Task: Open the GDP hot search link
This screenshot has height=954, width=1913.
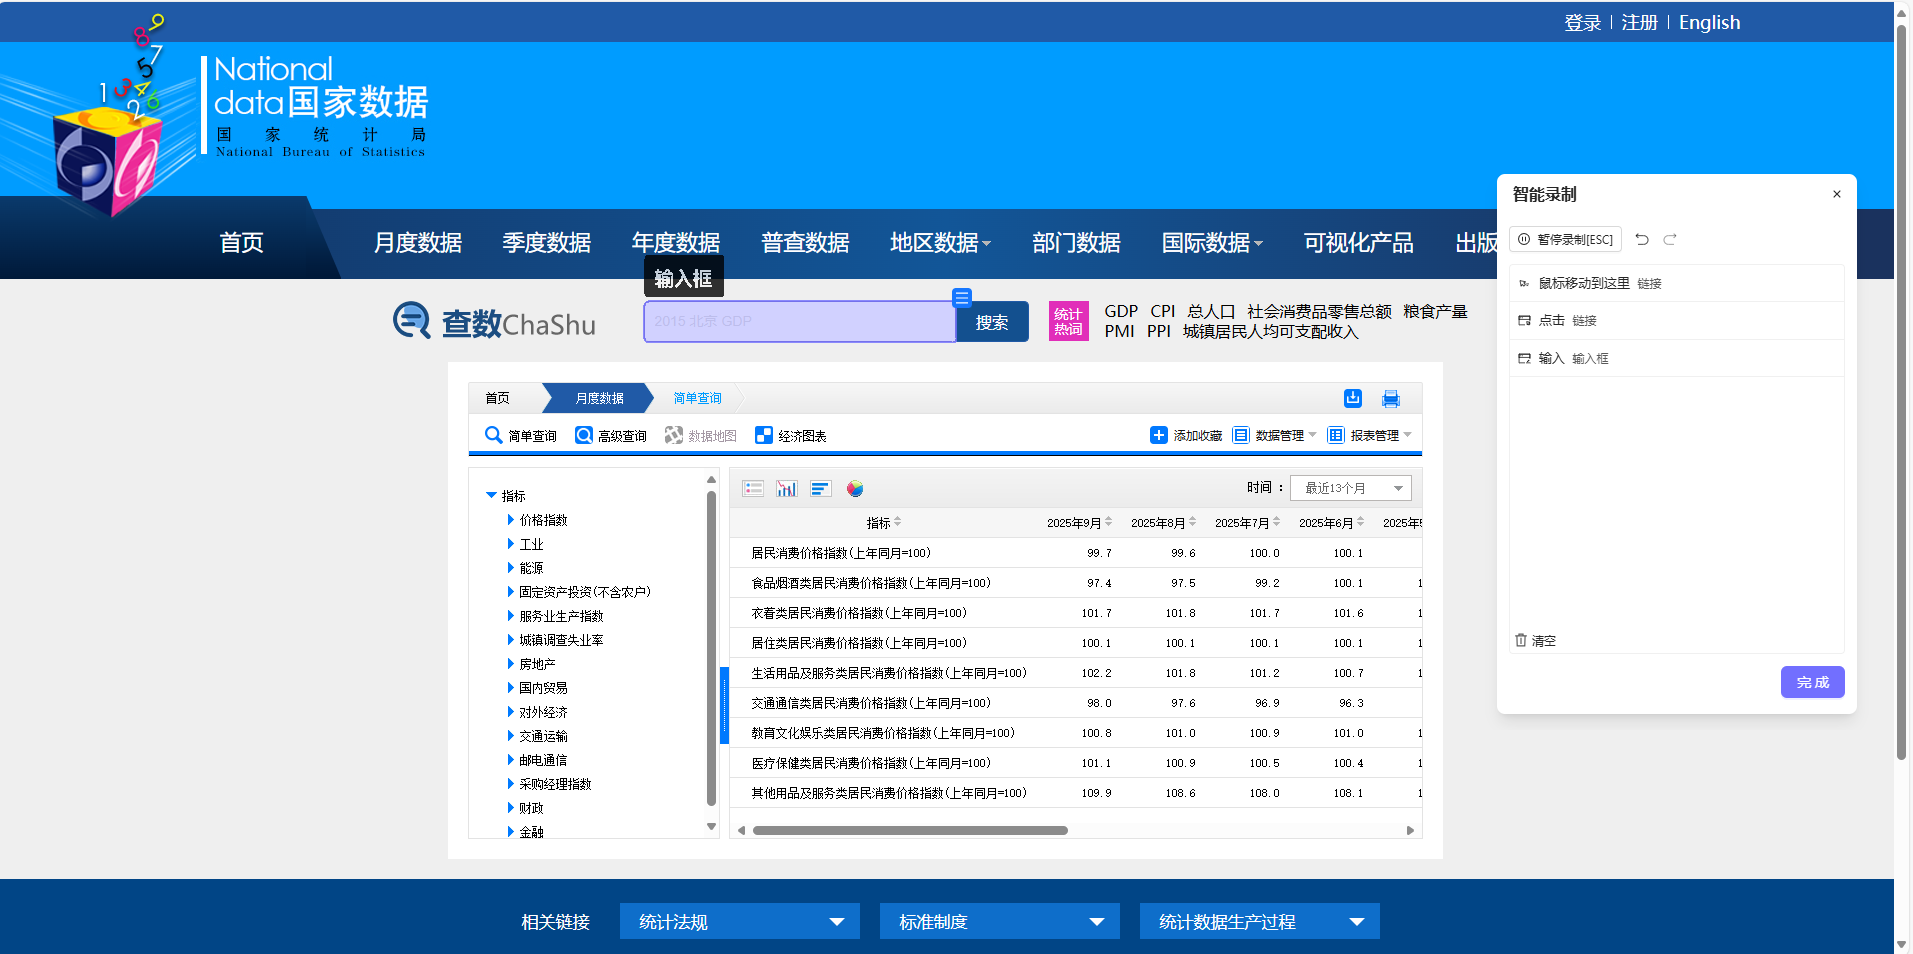Action: coord(1120,311)
